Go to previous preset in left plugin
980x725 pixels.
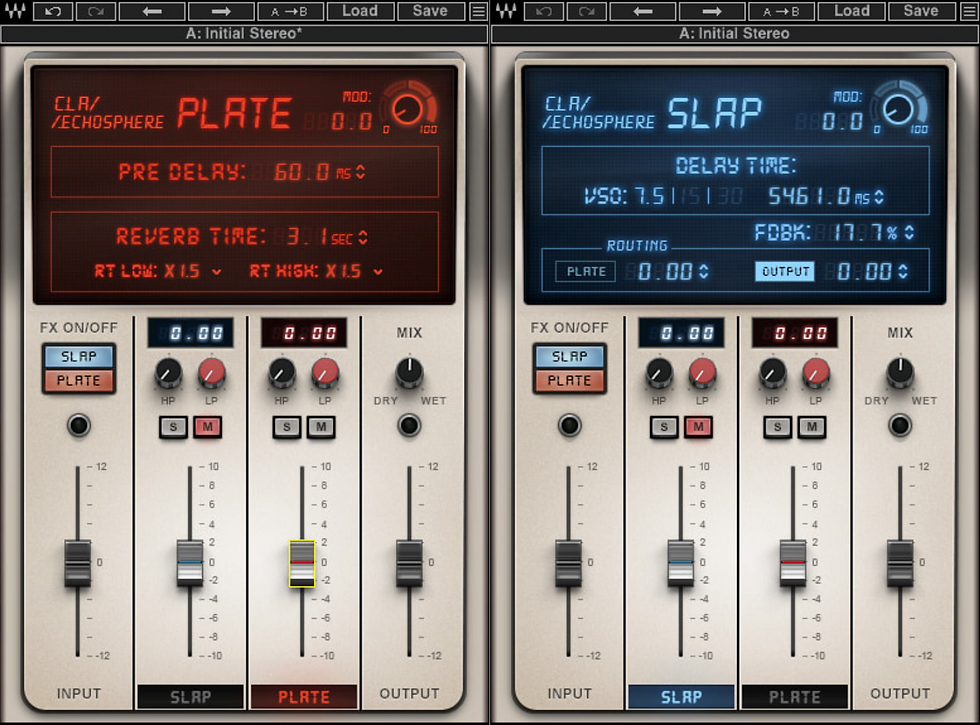point(152,11)
